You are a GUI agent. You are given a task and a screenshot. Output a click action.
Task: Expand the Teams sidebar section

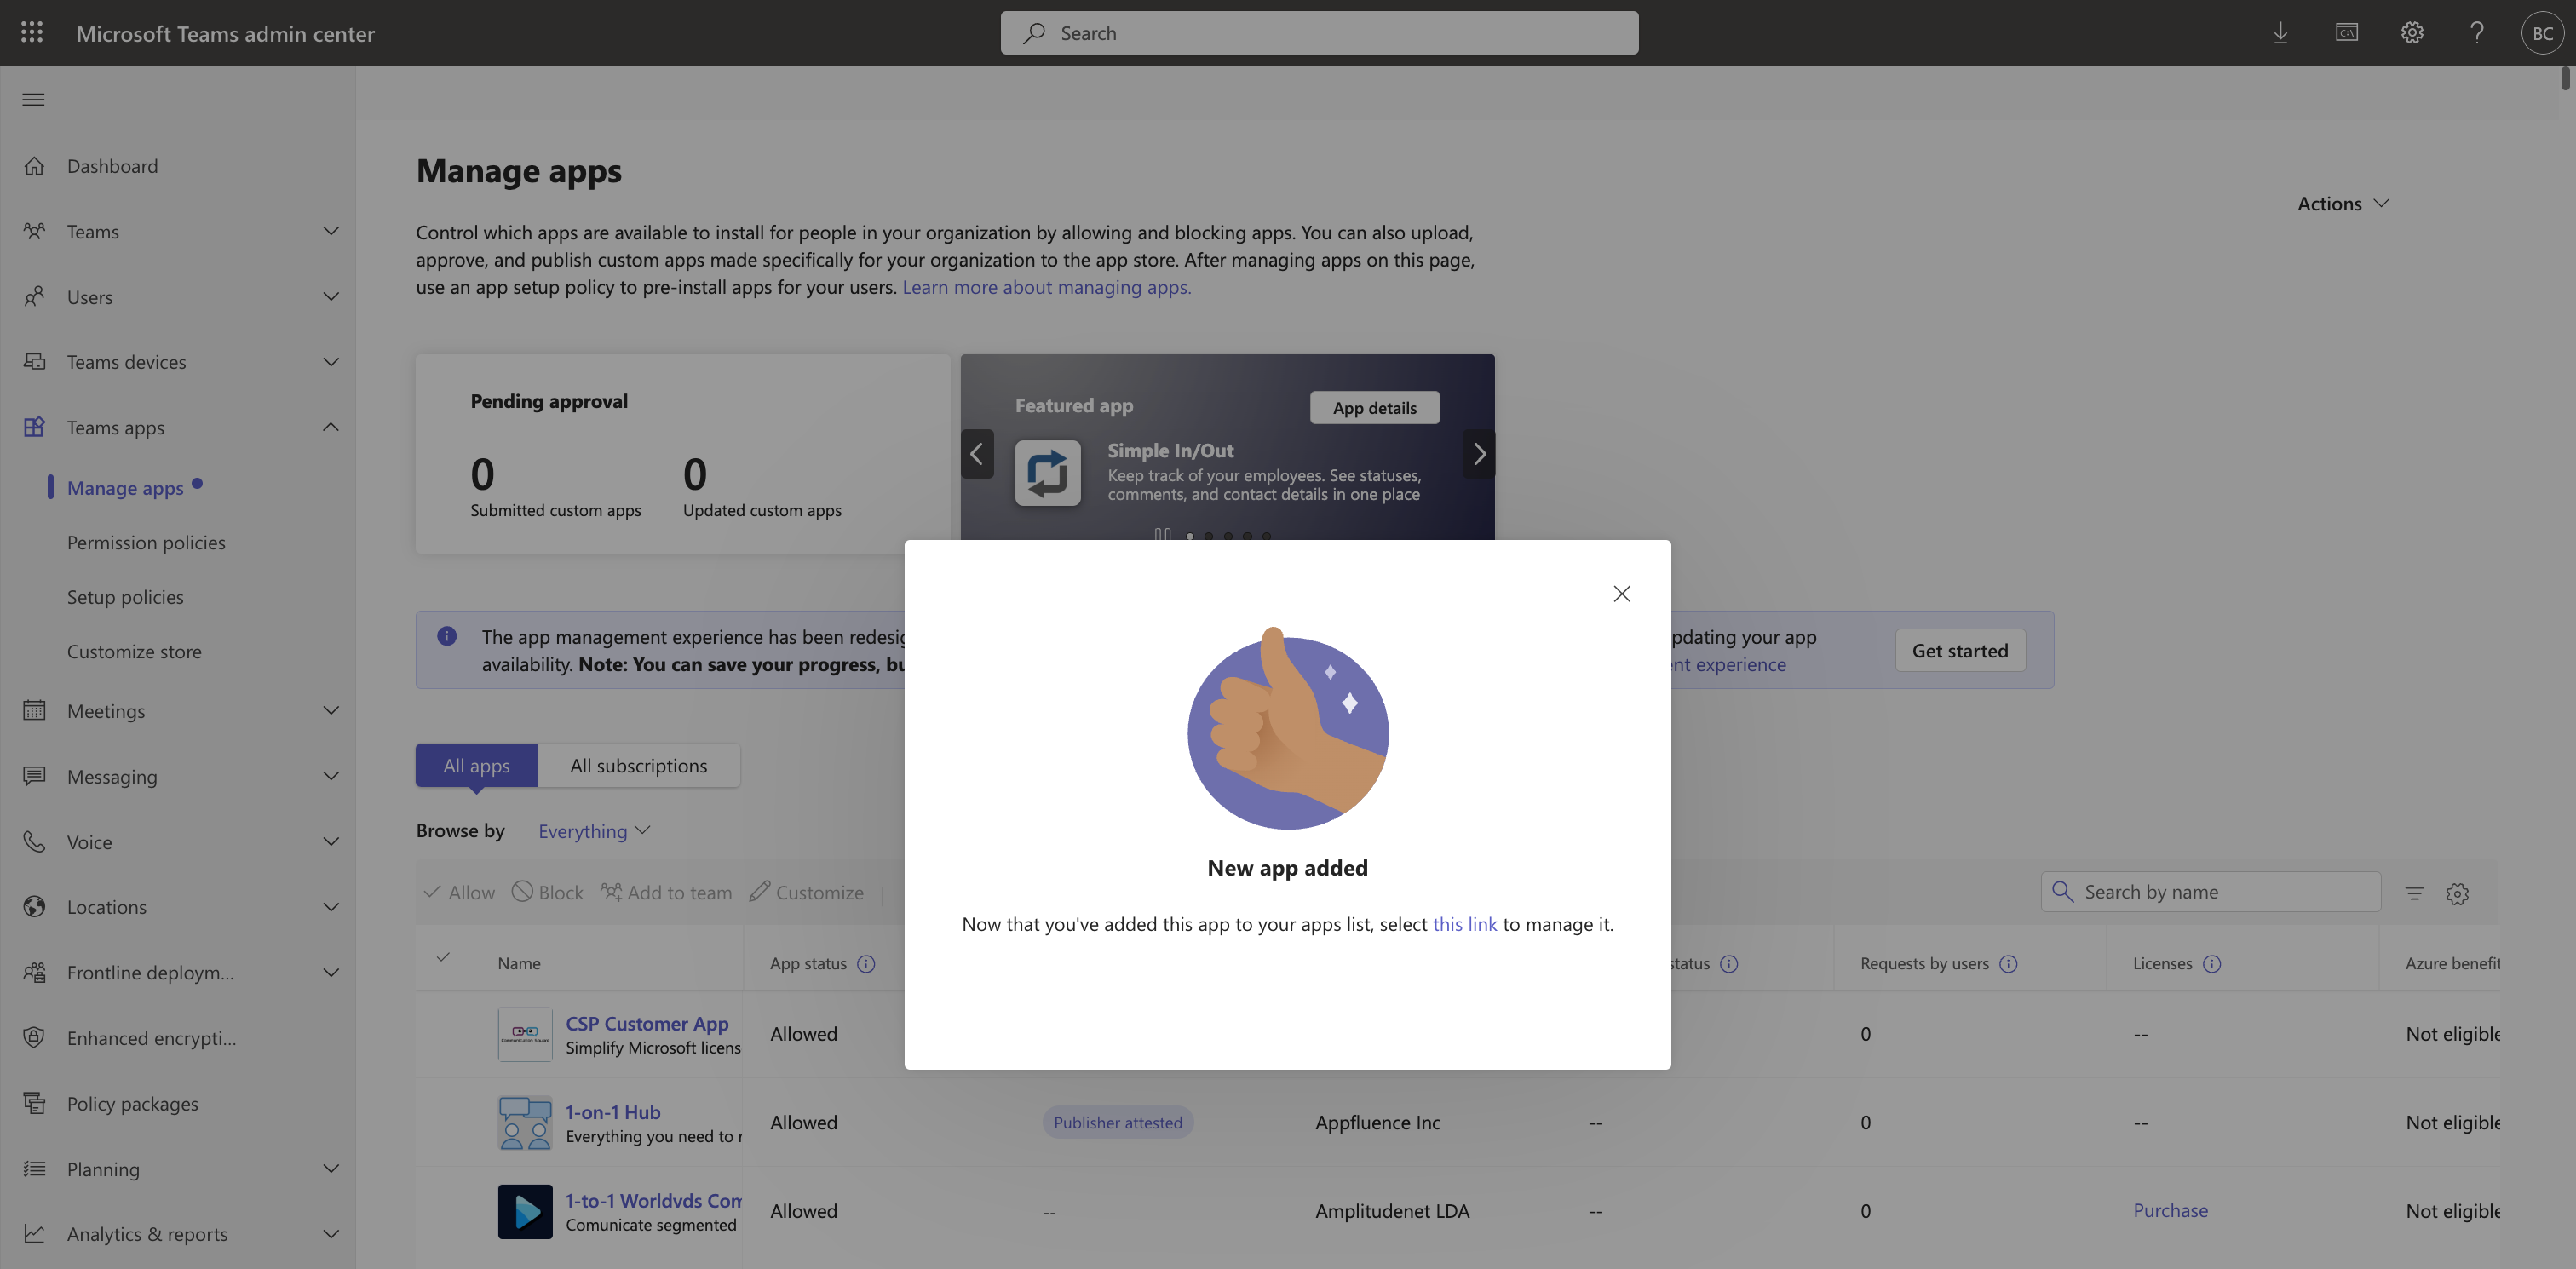point(331,231)
